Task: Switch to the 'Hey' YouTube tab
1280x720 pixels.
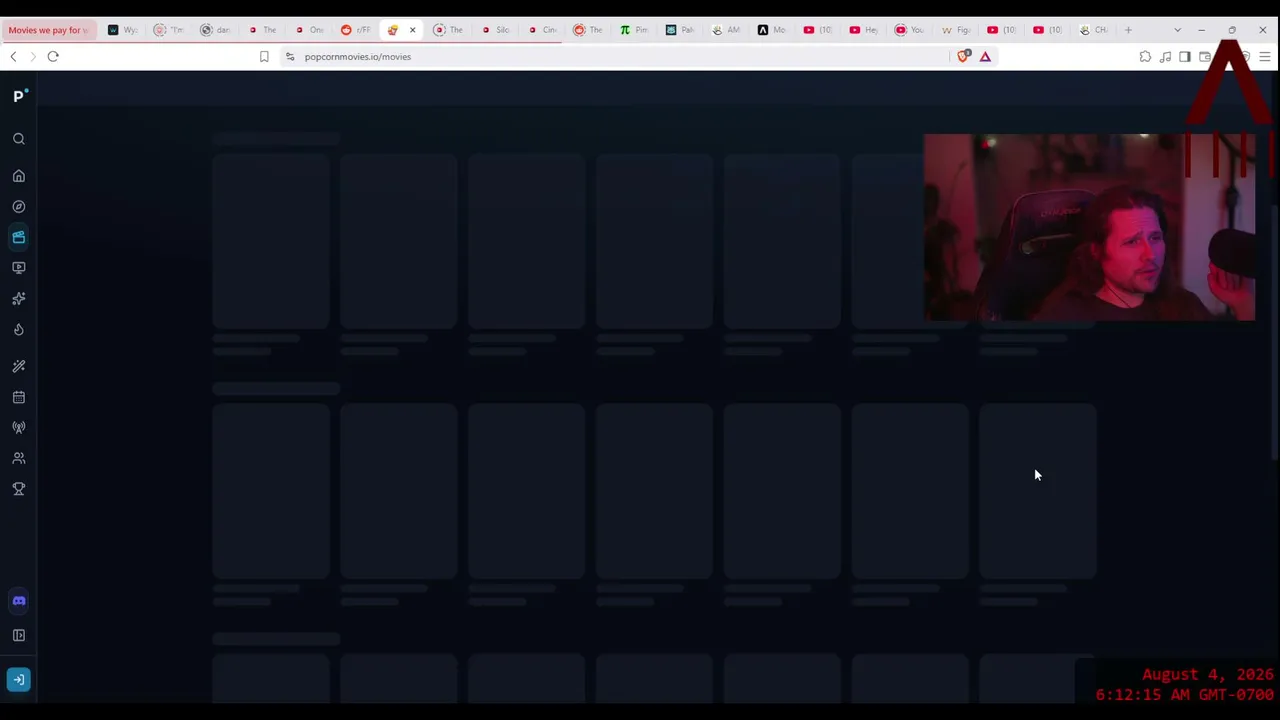Action: point(866,30)
